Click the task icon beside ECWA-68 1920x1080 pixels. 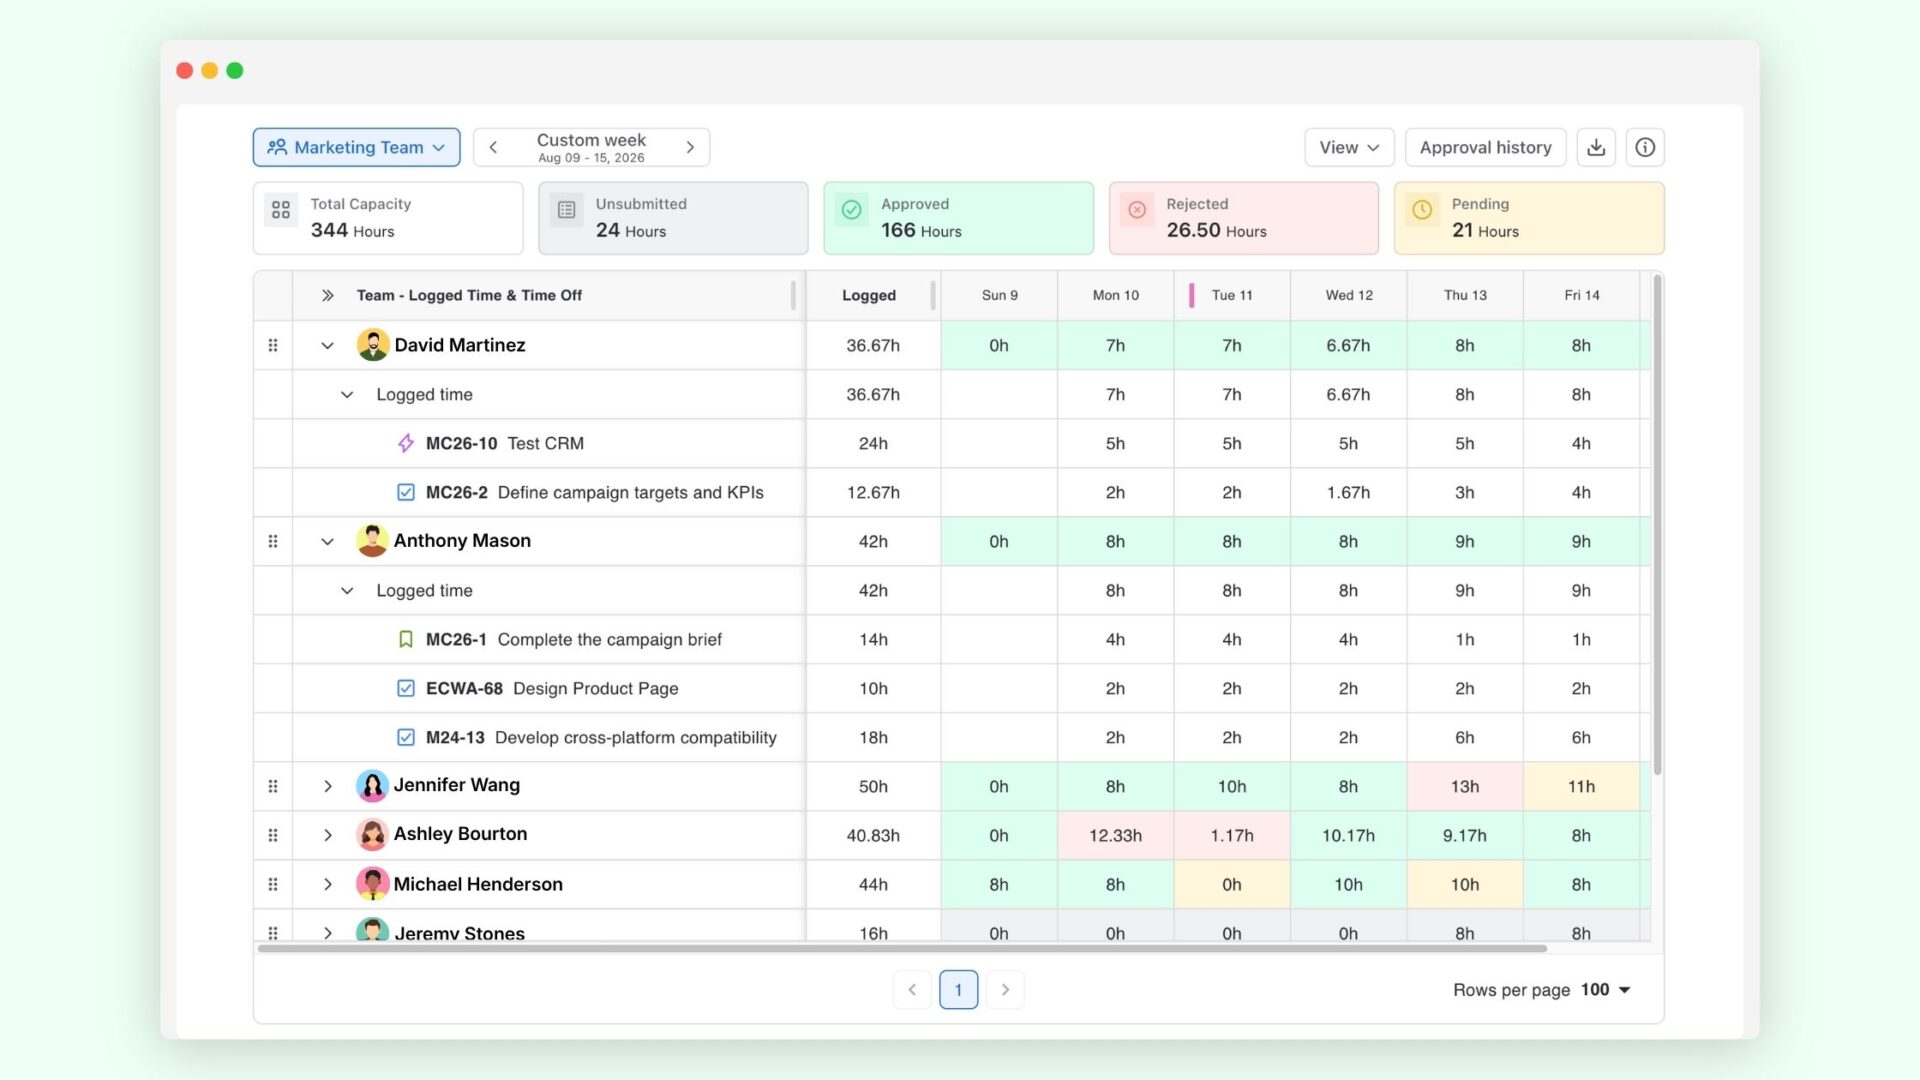(x=406, y=688)
